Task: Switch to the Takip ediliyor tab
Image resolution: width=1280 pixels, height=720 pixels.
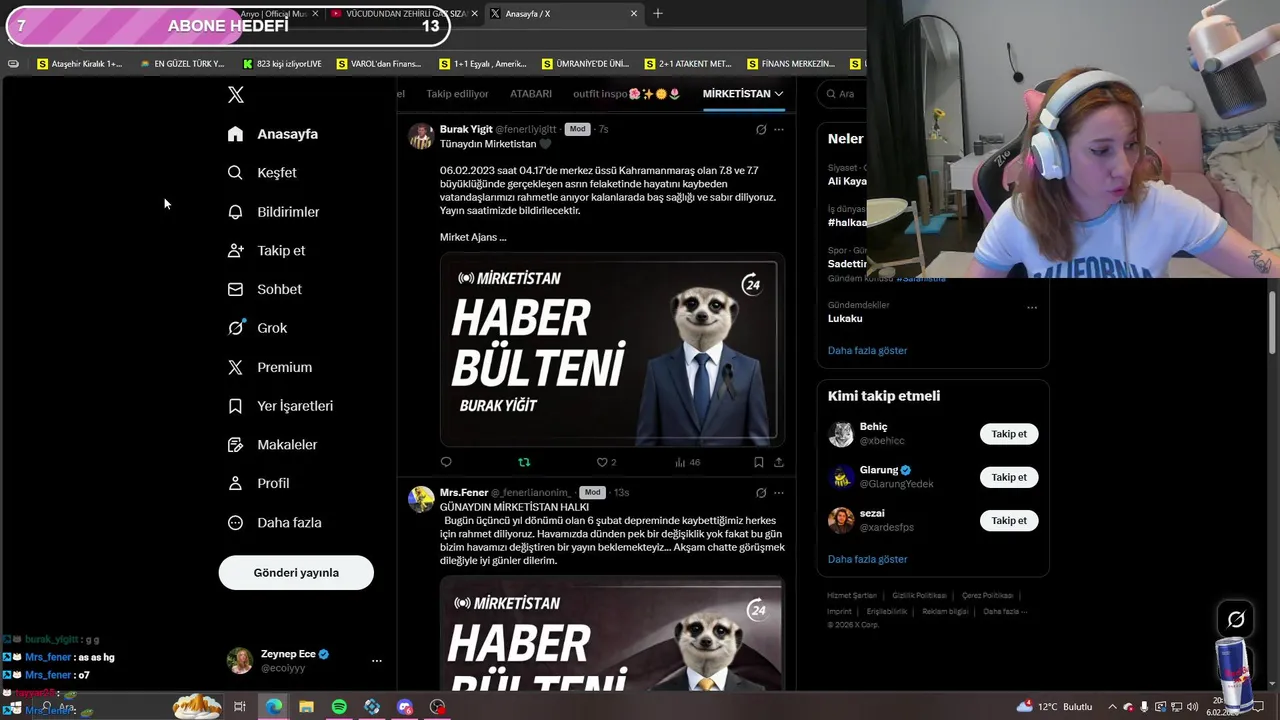Action: pos(457,94)
